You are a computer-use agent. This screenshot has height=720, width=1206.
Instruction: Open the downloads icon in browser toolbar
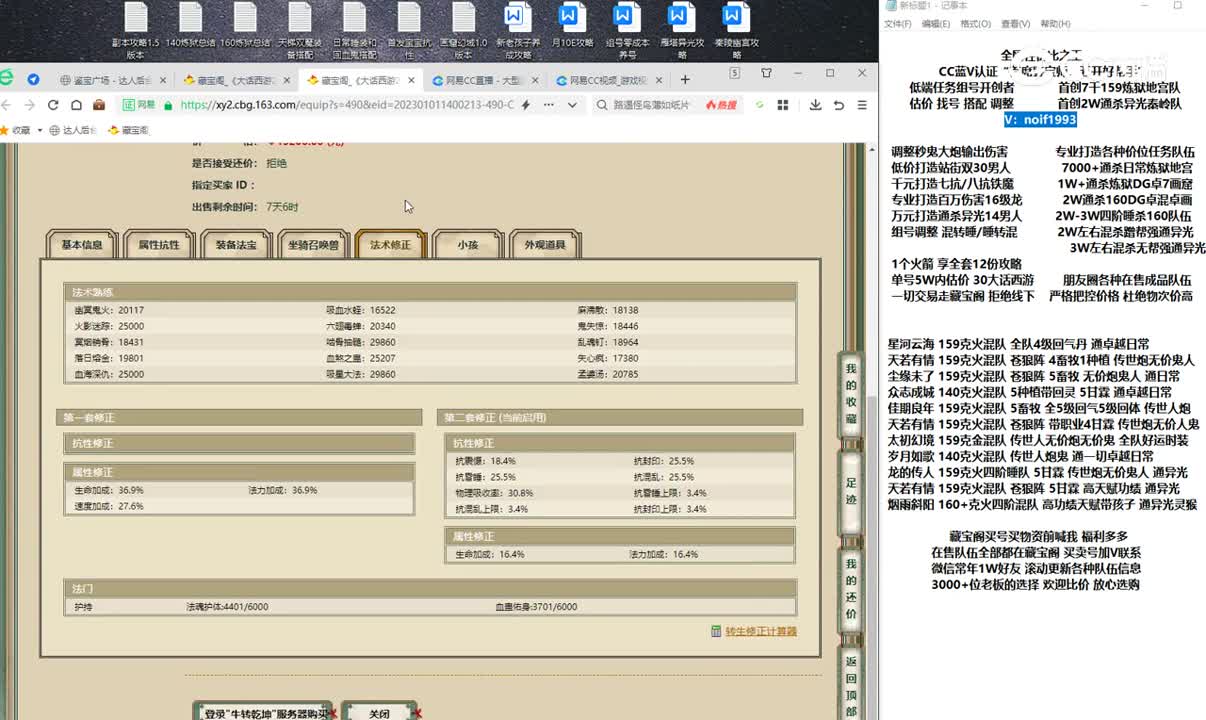click(x=816, y=105)
